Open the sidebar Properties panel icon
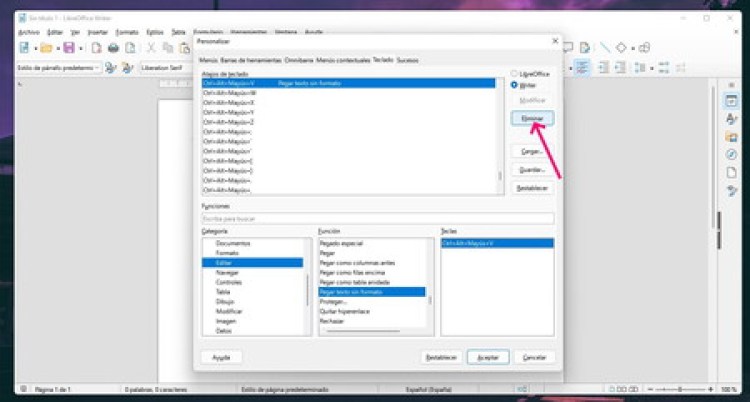The image size is (750, 402). tap(731, 101)
